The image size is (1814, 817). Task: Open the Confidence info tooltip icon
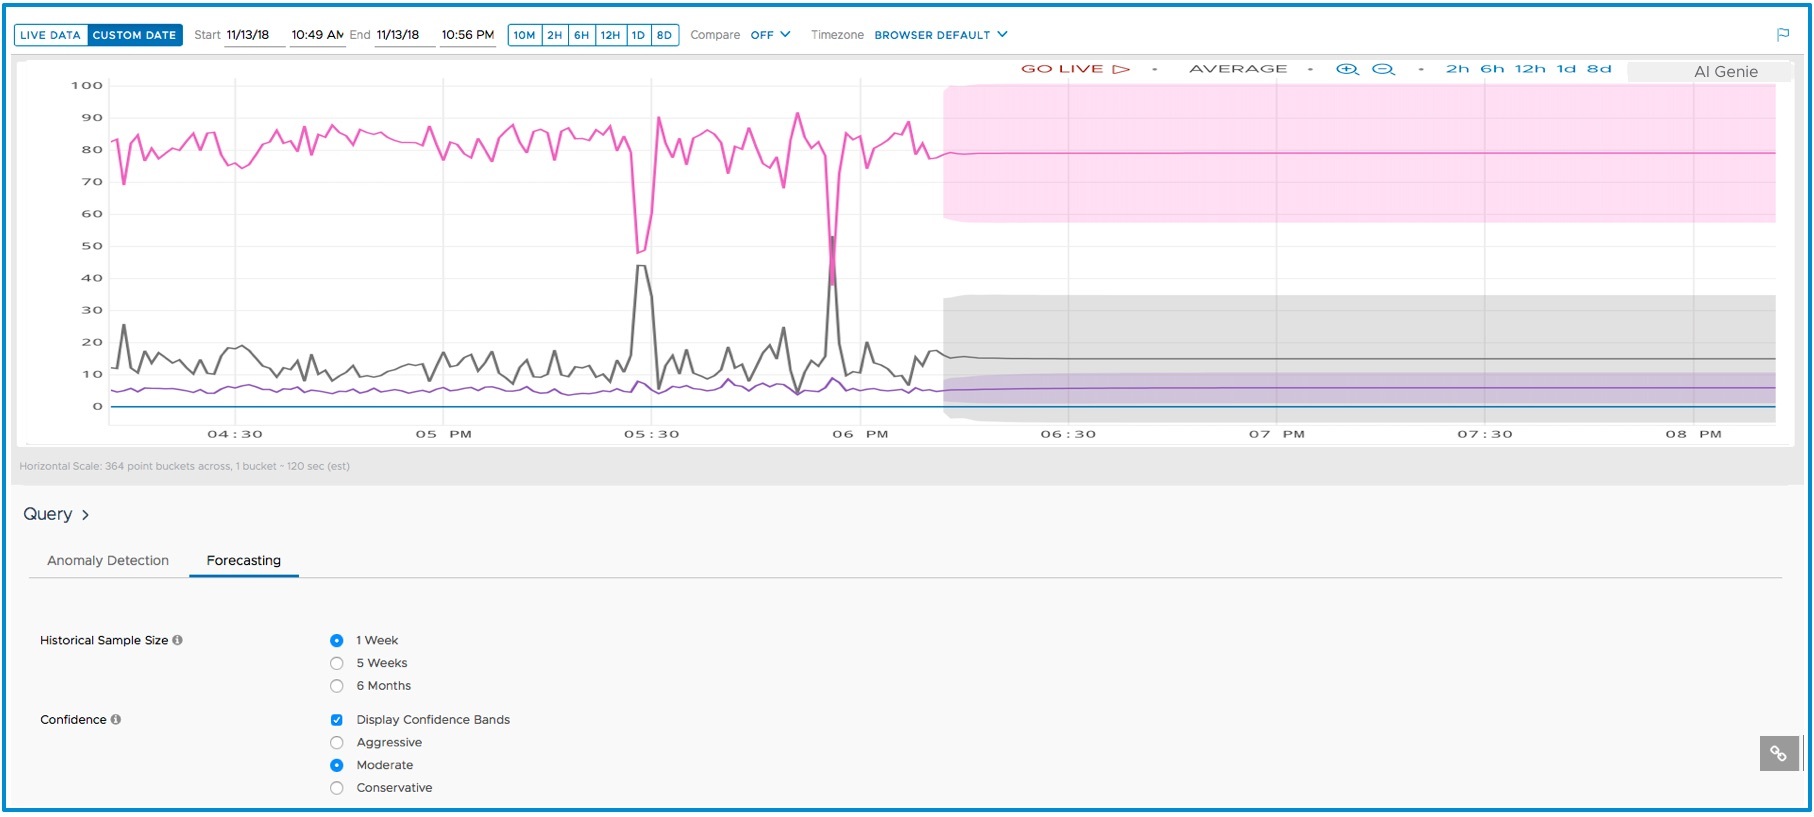(116, 719)
